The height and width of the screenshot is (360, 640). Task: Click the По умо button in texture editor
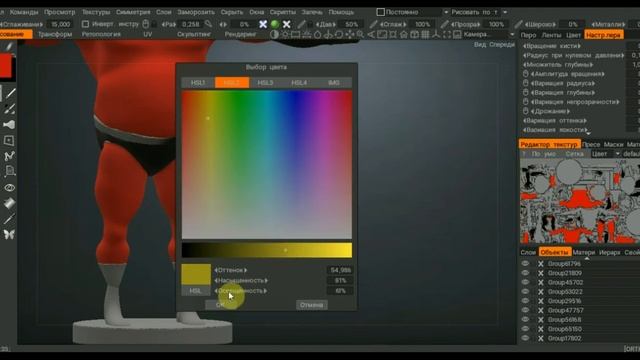544,154
